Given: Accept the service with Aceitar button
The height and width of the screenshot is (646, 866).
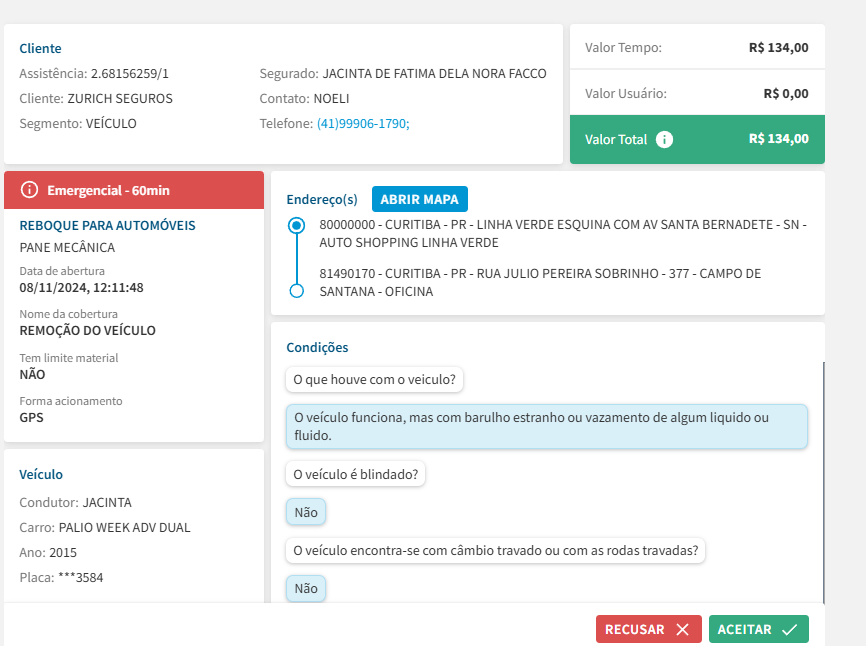Looking at the screenshot, I should 758,630.
